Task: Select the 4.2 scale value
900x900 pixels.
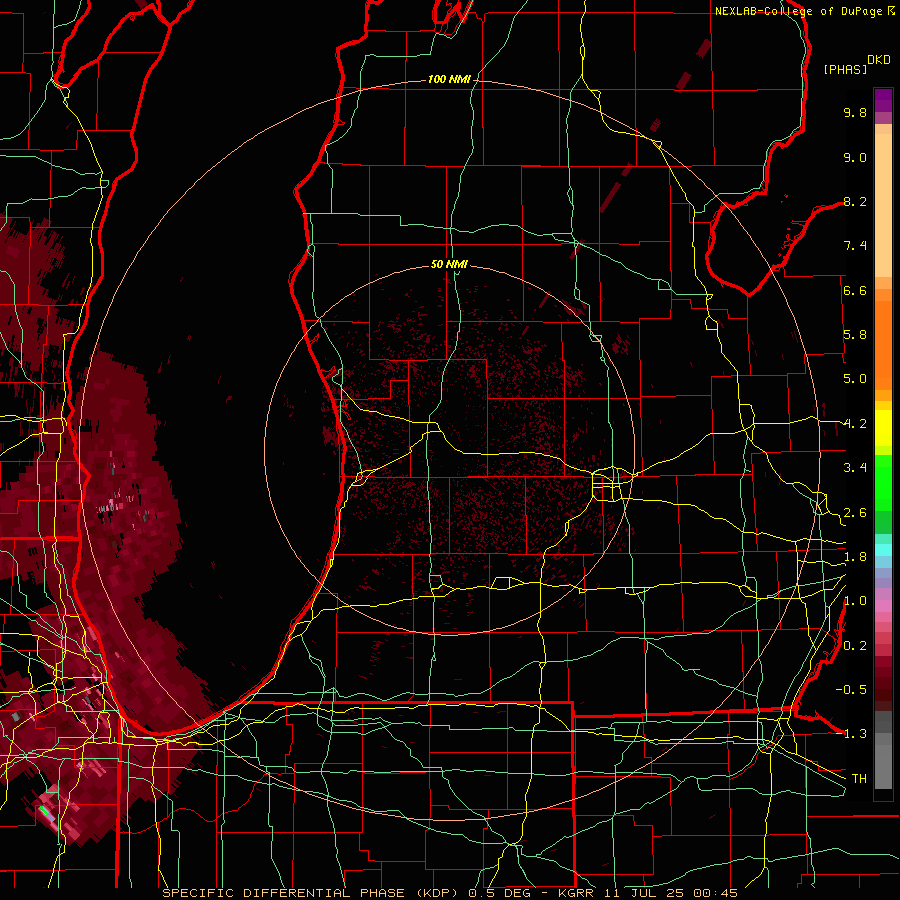Action: click(855, 424)
